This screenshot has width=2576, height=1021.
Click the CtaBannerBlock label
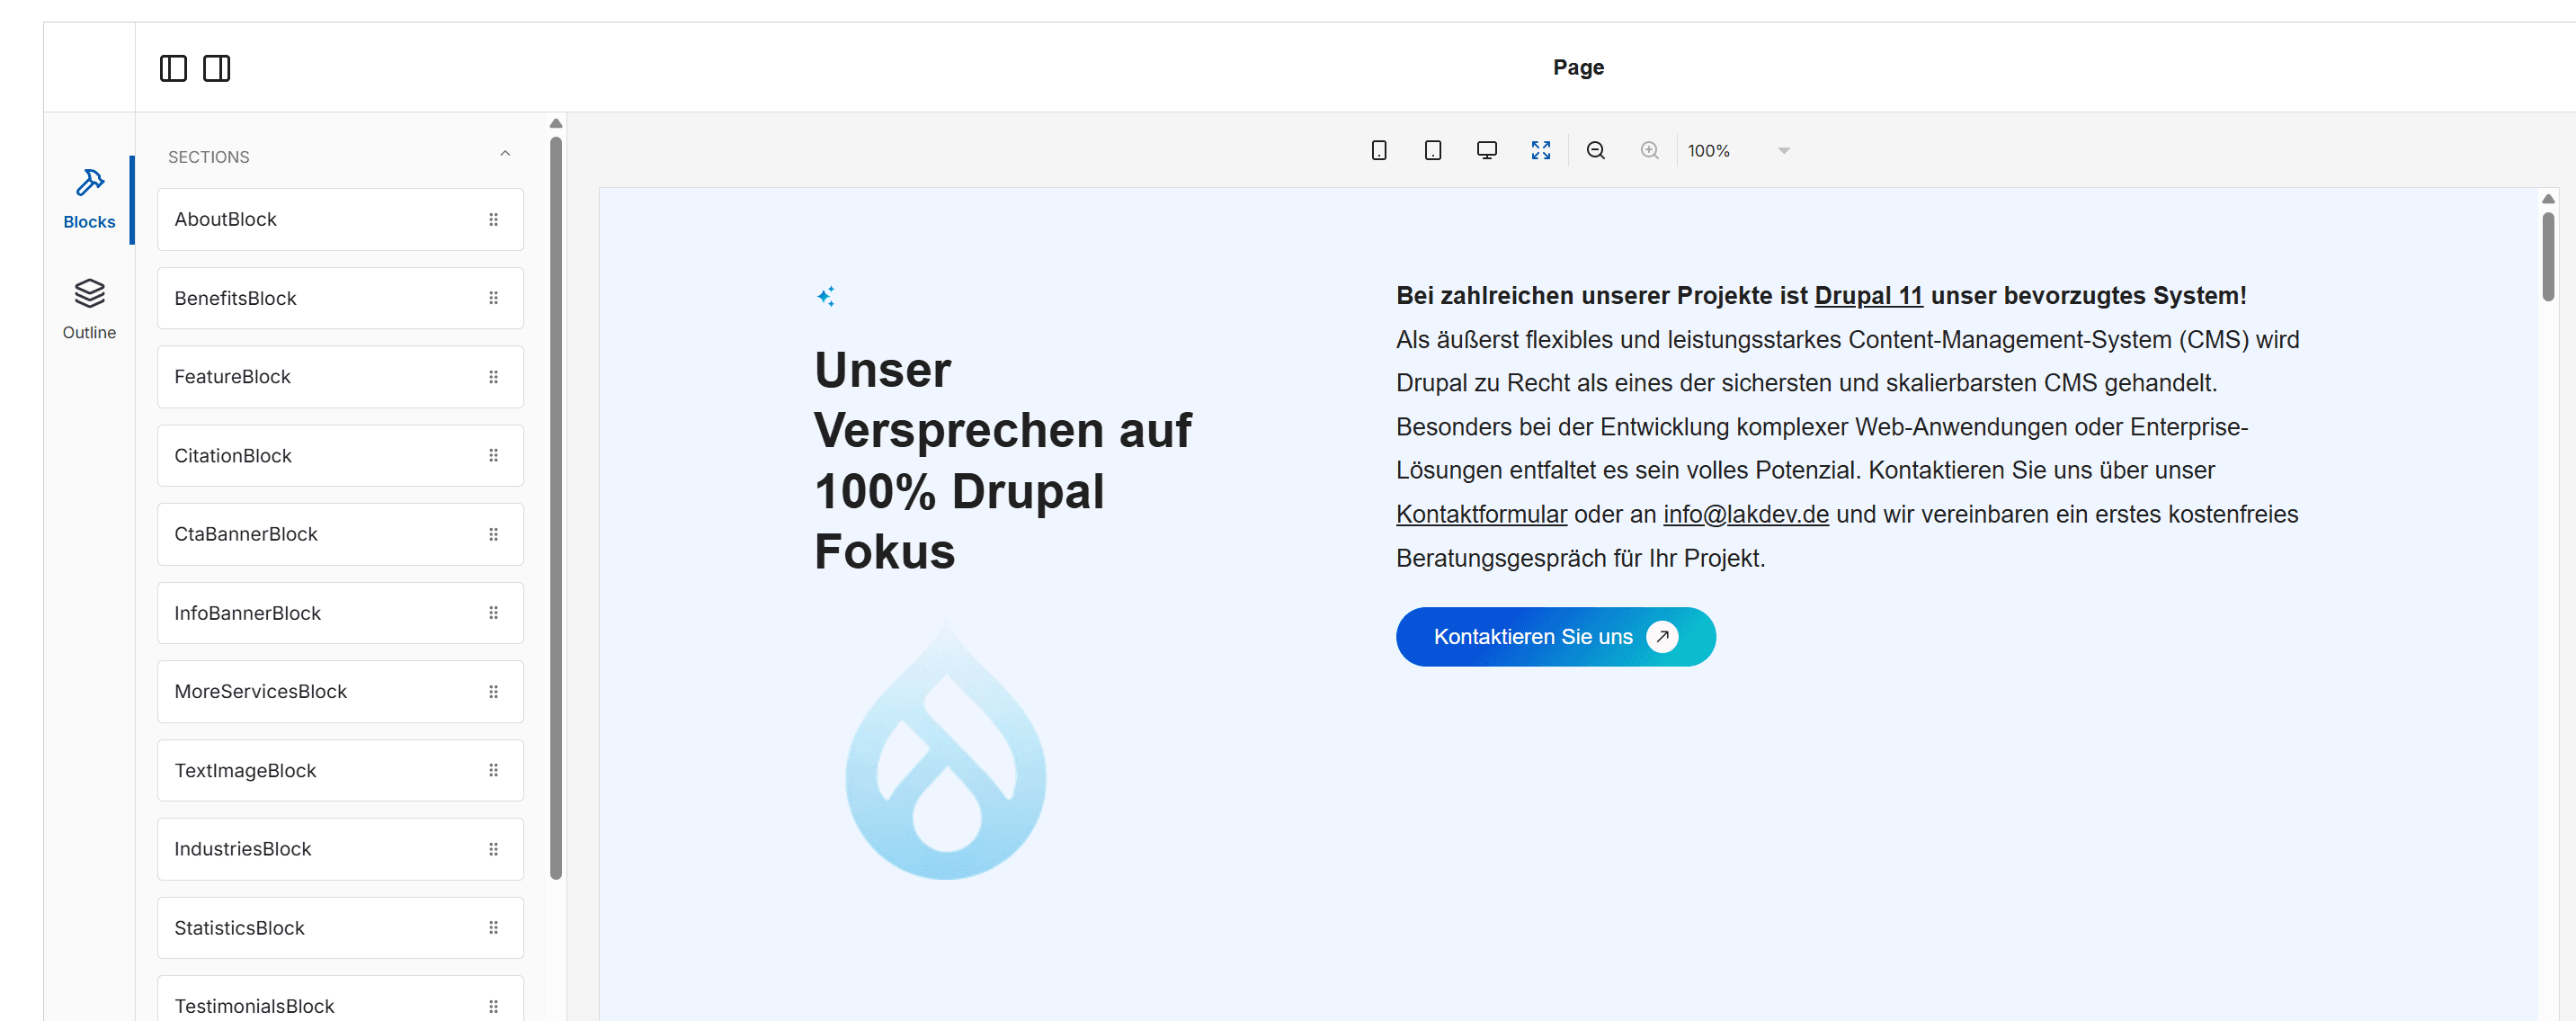coord(246,534)
